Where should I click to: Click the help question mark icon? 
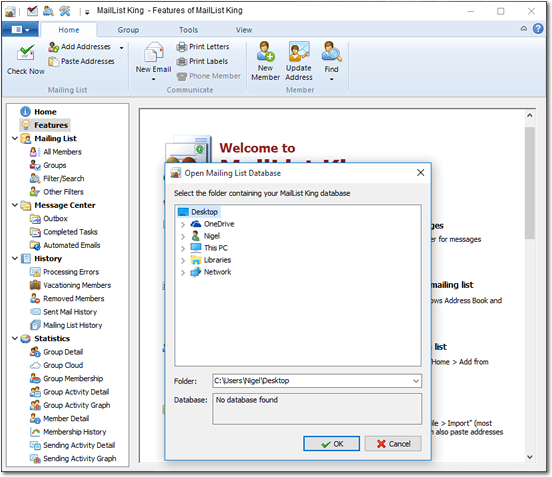coord(538,29)
